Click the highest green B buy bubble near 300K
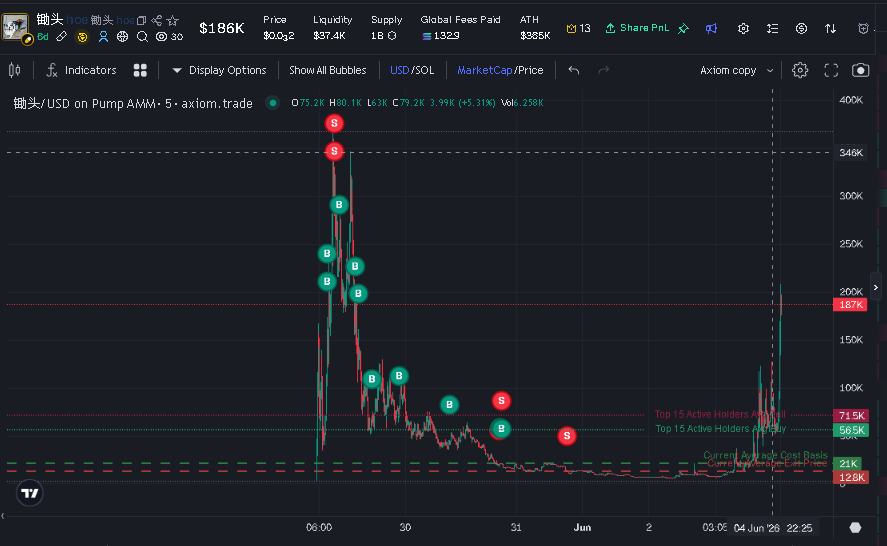This screenshot has height=546, width=887. 339,205
